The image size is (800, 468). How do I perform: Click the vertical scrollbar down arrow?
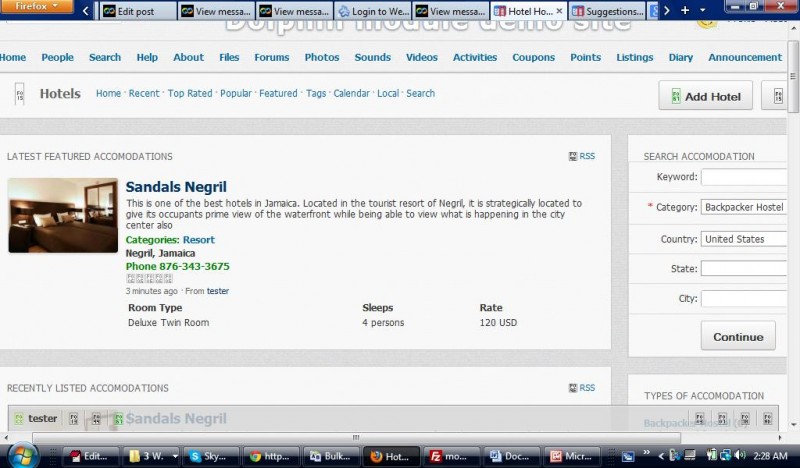point(793,424)
